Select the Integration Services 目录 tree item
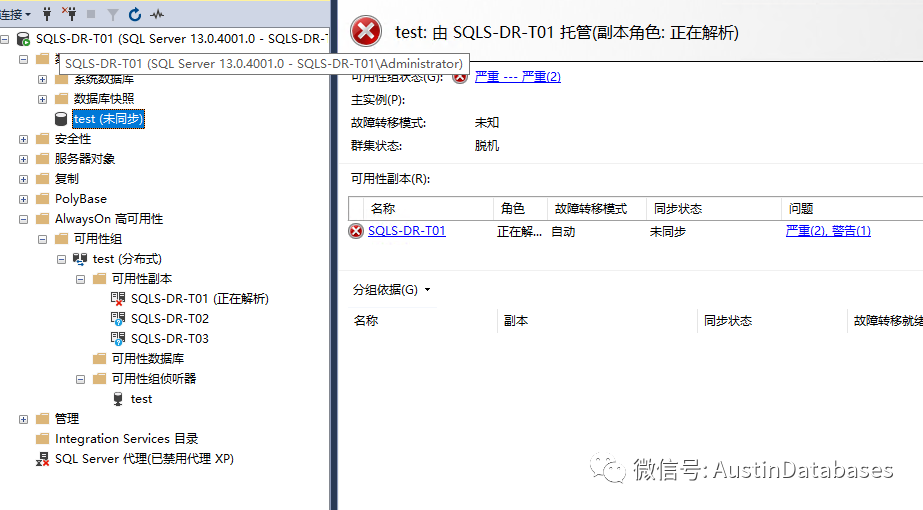The height and width of the screenshot is (510, 923). tap(127, 439)
